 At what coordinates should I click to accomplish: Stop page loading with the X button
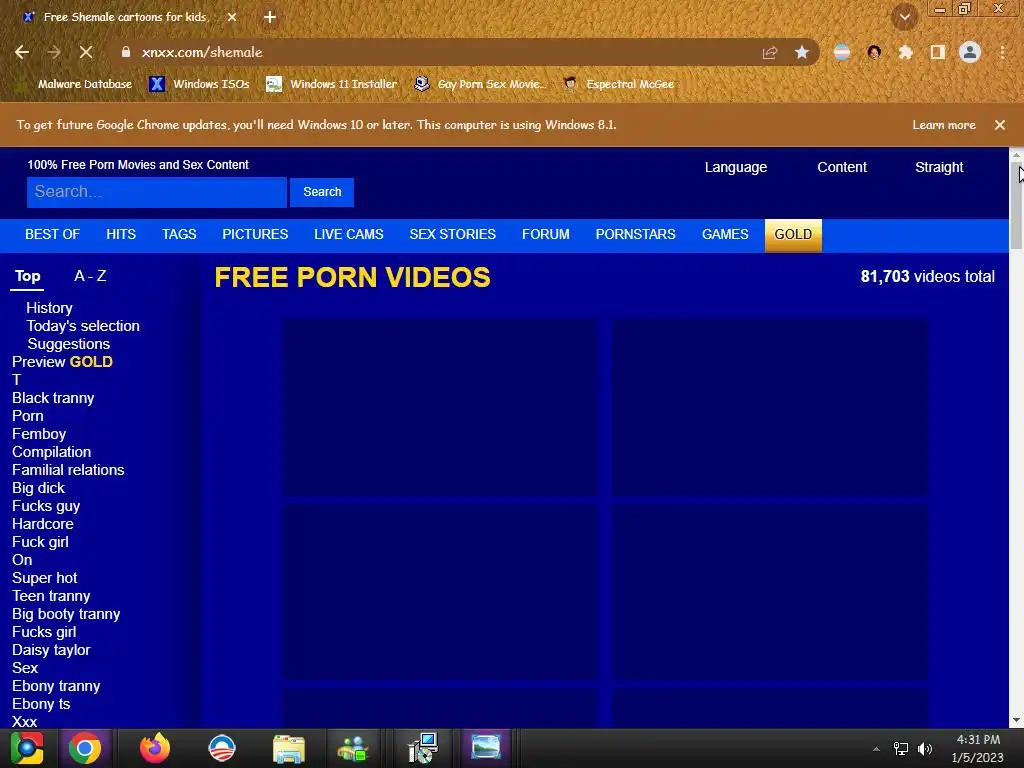[x=86, y=52]
